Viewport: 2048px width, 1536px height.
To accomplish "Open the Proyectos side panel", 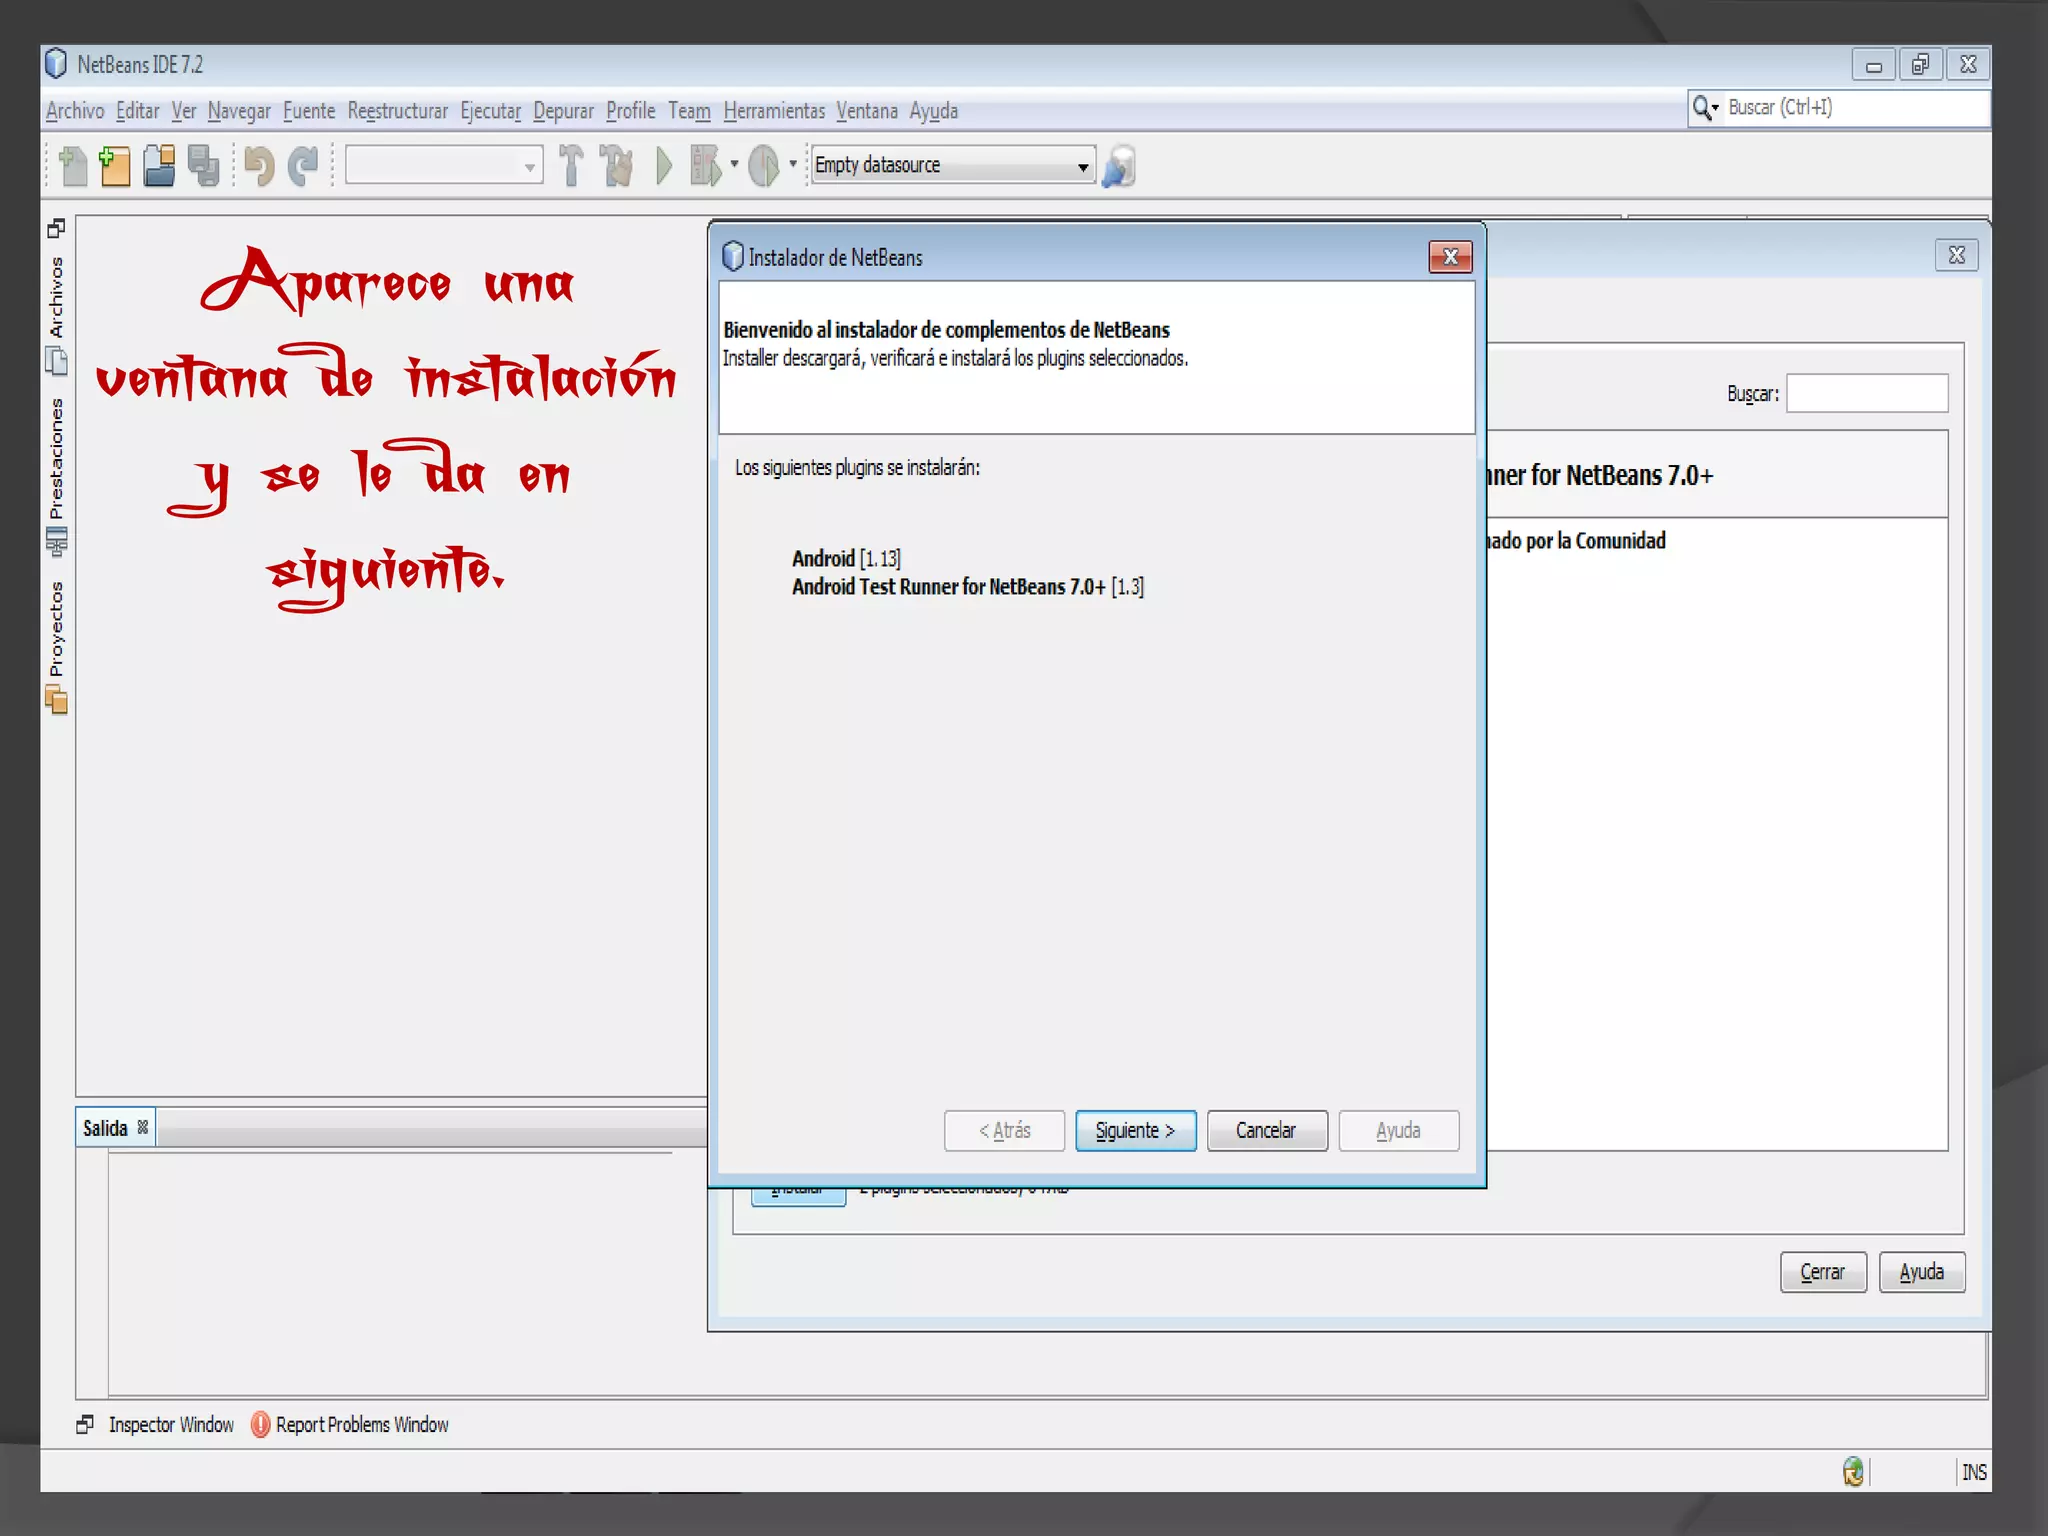I will point(56,630).
